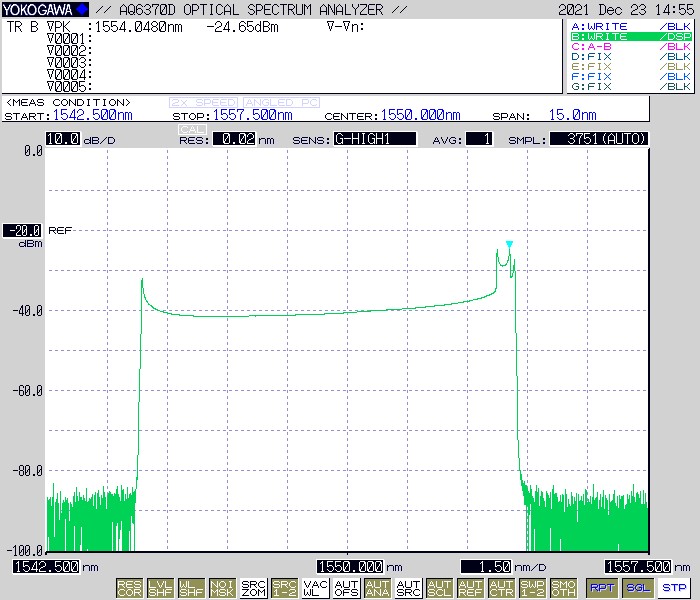Select the NOI MSK icon
The image size is (700, 600).
[223, 587]
